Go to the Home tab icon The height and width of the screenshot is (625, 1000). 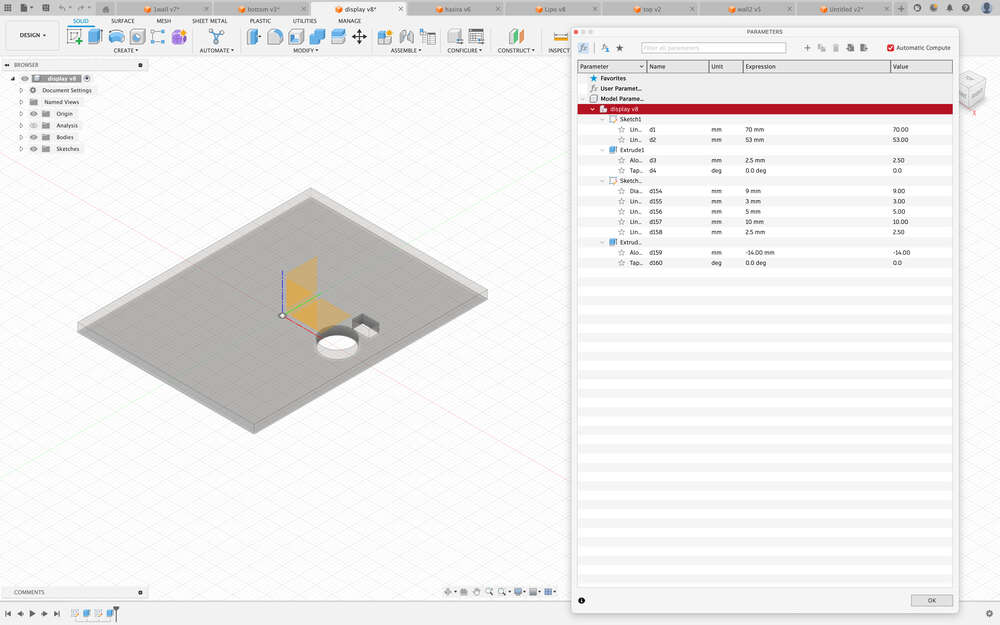click(x=106, y=9)
